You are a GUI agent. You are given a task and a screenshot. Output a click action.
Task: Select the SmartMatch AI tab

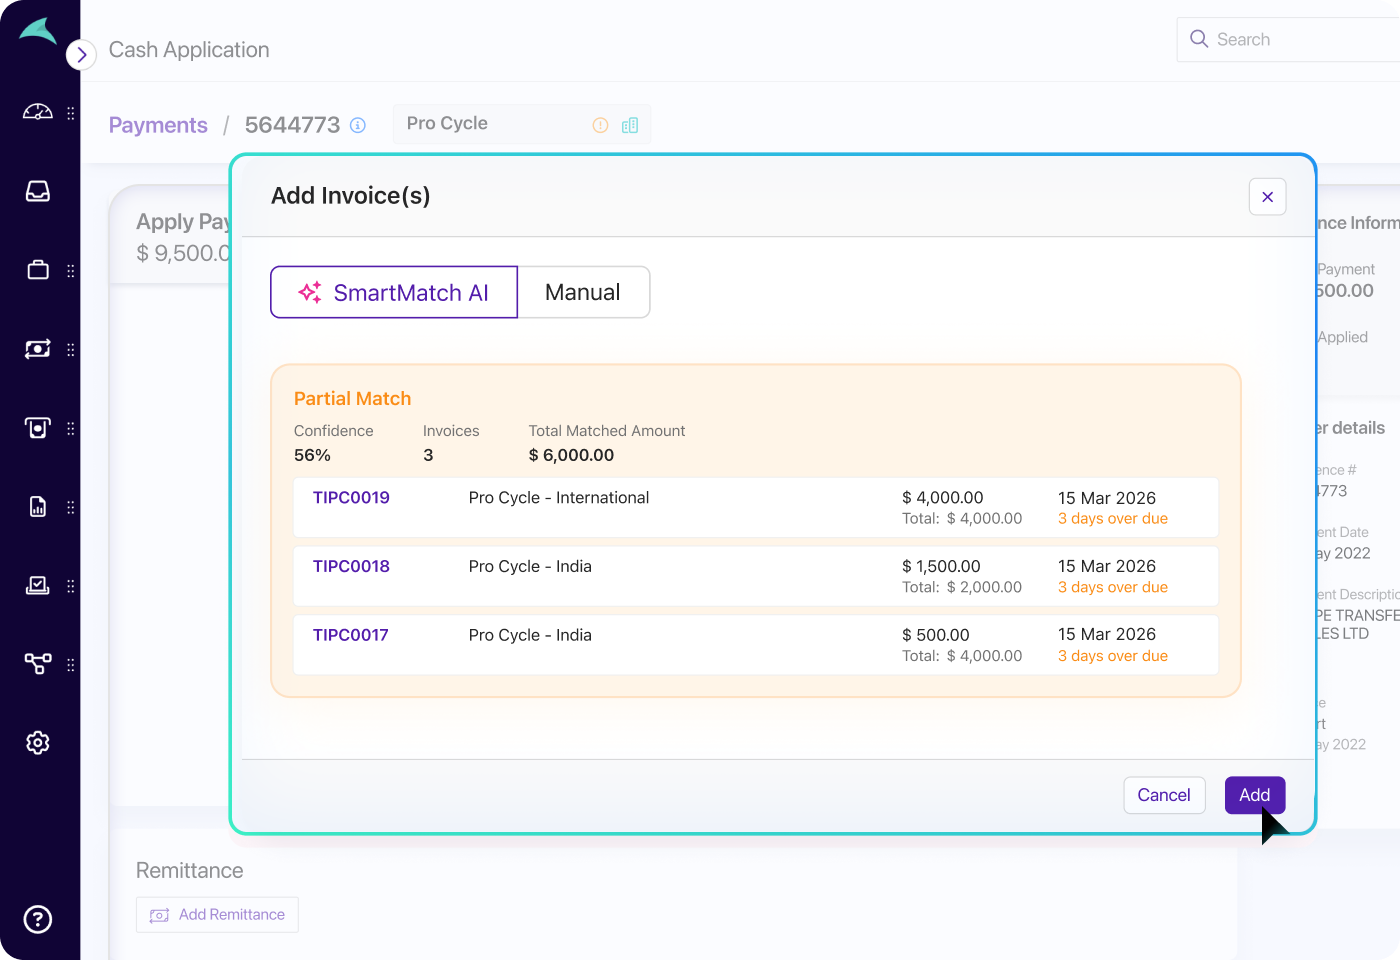coord(394,292)
